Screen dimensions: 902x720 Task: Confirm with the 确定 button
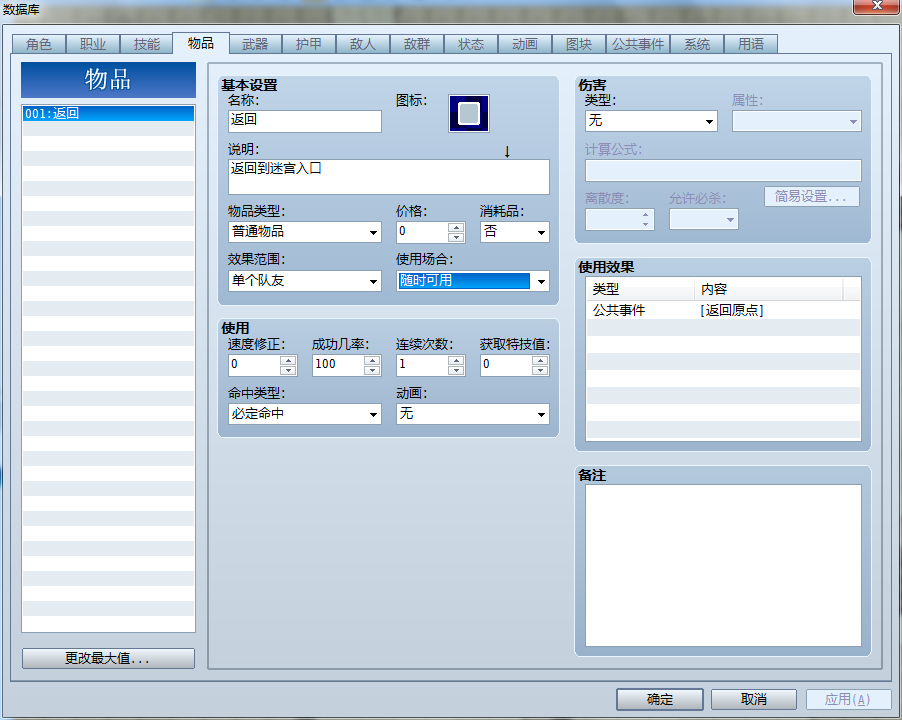click(659, 699)
